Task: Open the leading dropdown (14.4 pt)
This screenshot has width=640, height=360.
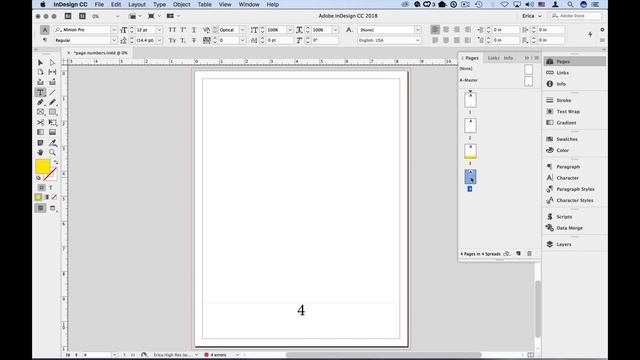Action: coord(159,40)
